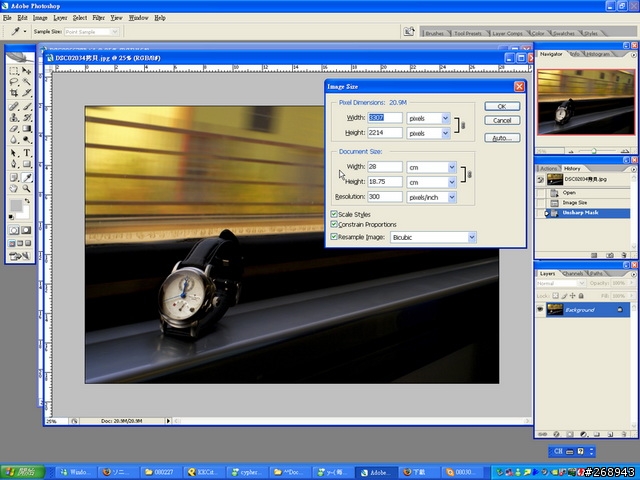Click Cancel in Image Size dialog
Viewport: 640px width, 480px height.
[x=502, y=120]
